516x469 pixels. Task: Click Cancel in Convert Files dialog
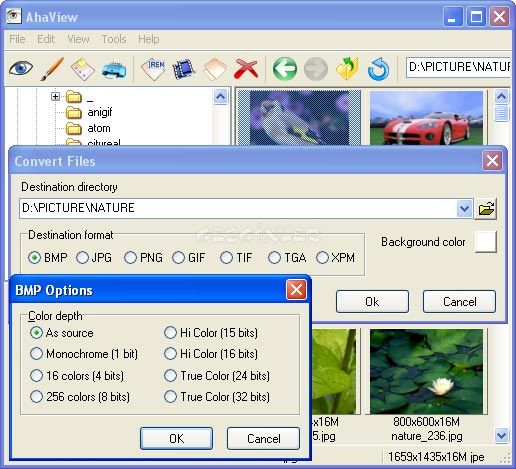point(459,301)
